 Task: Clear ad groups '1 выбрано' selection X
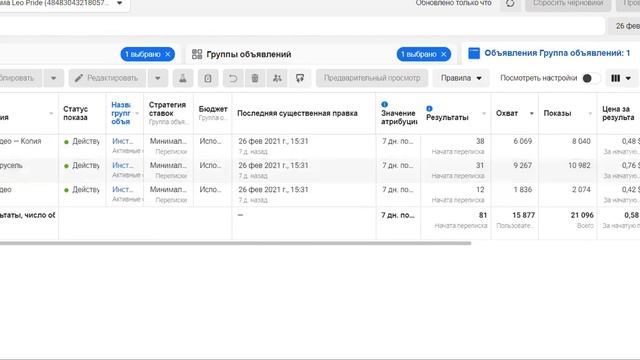coord(444,54)
